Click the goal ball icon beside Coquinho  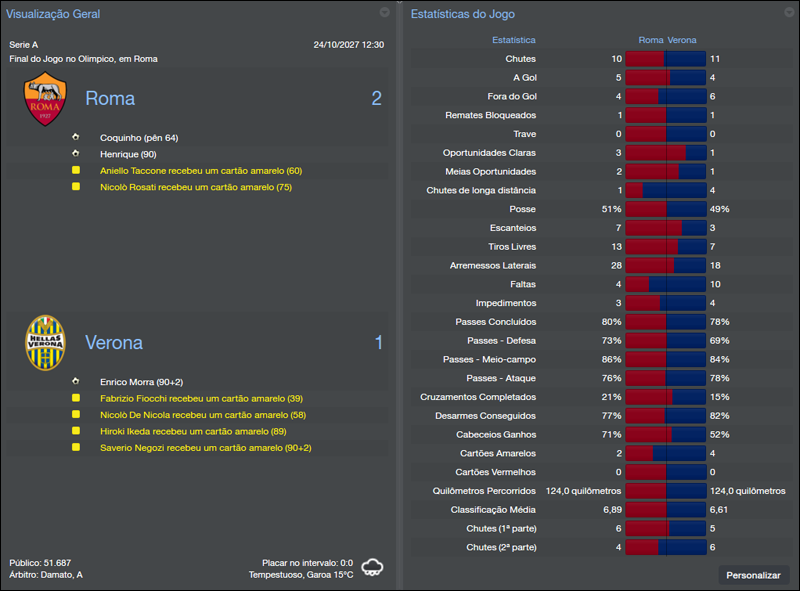click(x=75, y=138)
